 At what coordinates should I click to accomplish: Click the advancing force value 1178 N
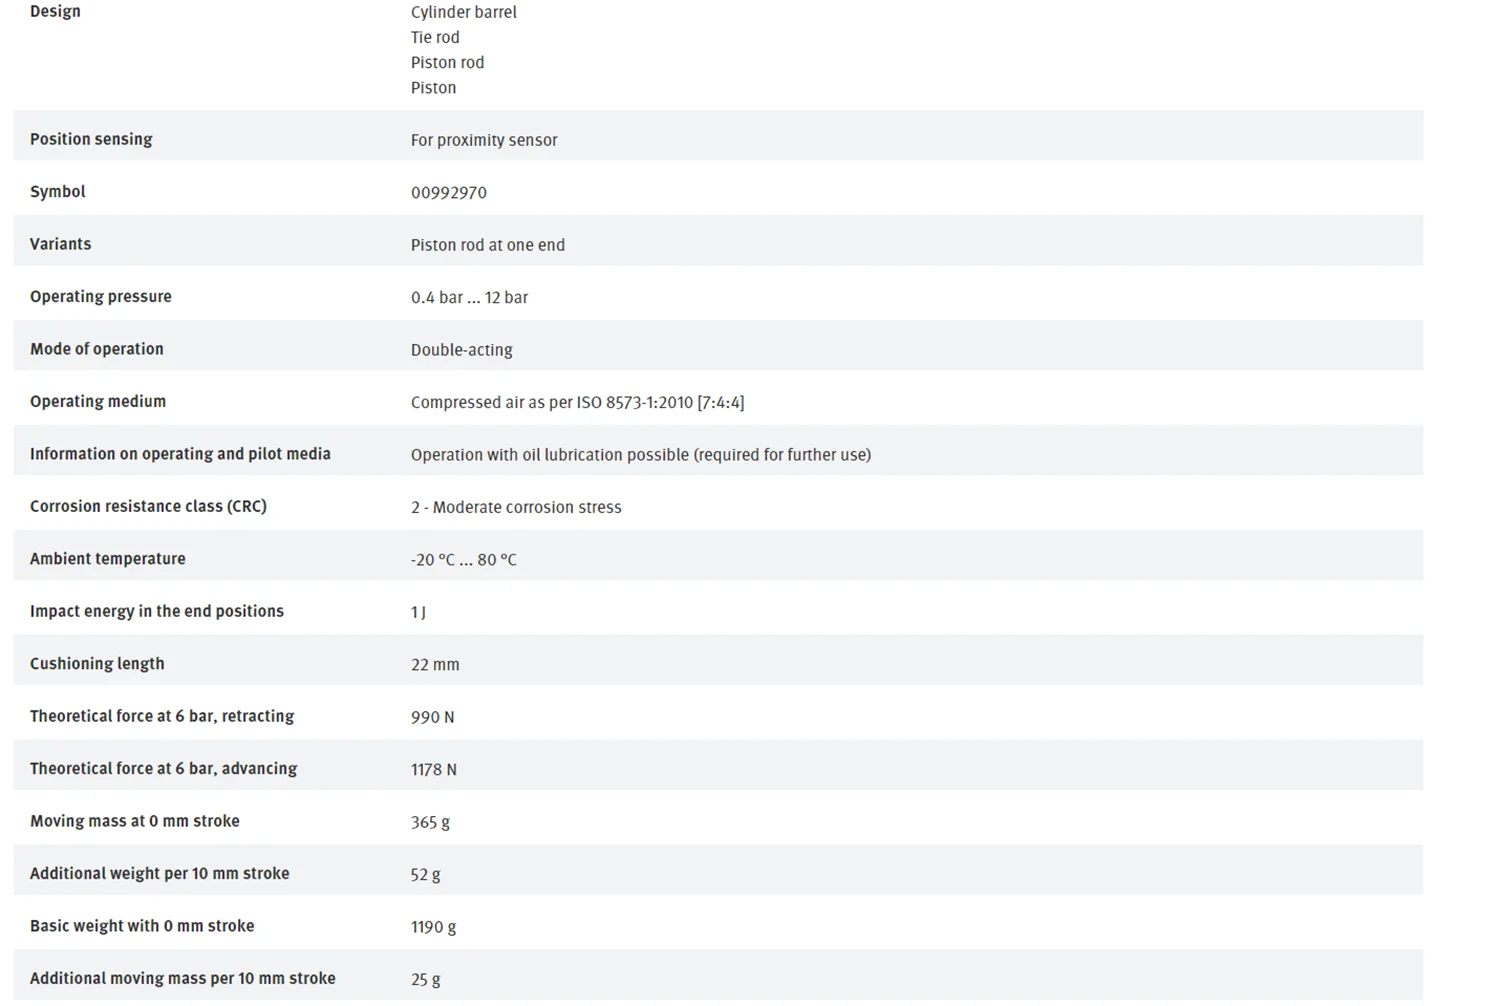click(434, 770)
